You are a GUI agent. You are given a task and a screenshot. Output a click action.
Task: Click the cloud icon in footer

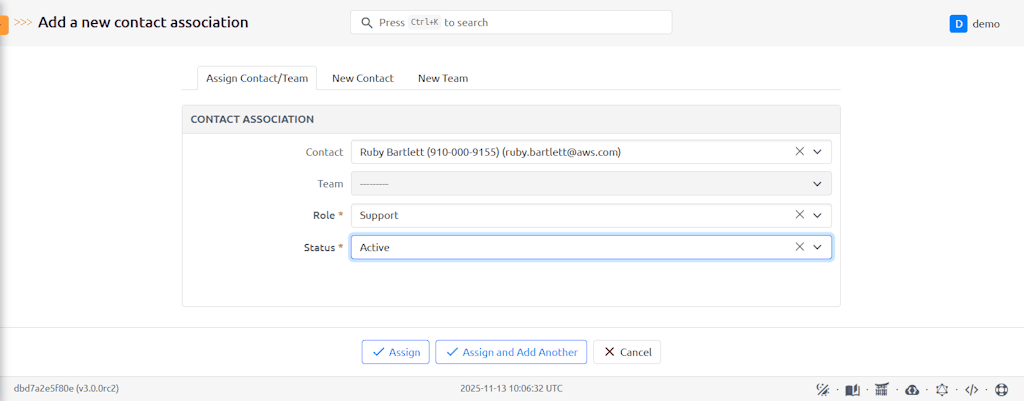[911, 389]
